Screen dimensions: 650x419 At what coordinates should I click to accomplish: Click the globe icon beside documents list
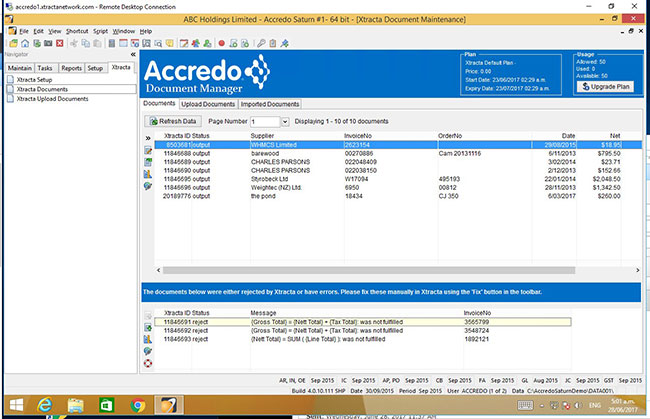148,186
